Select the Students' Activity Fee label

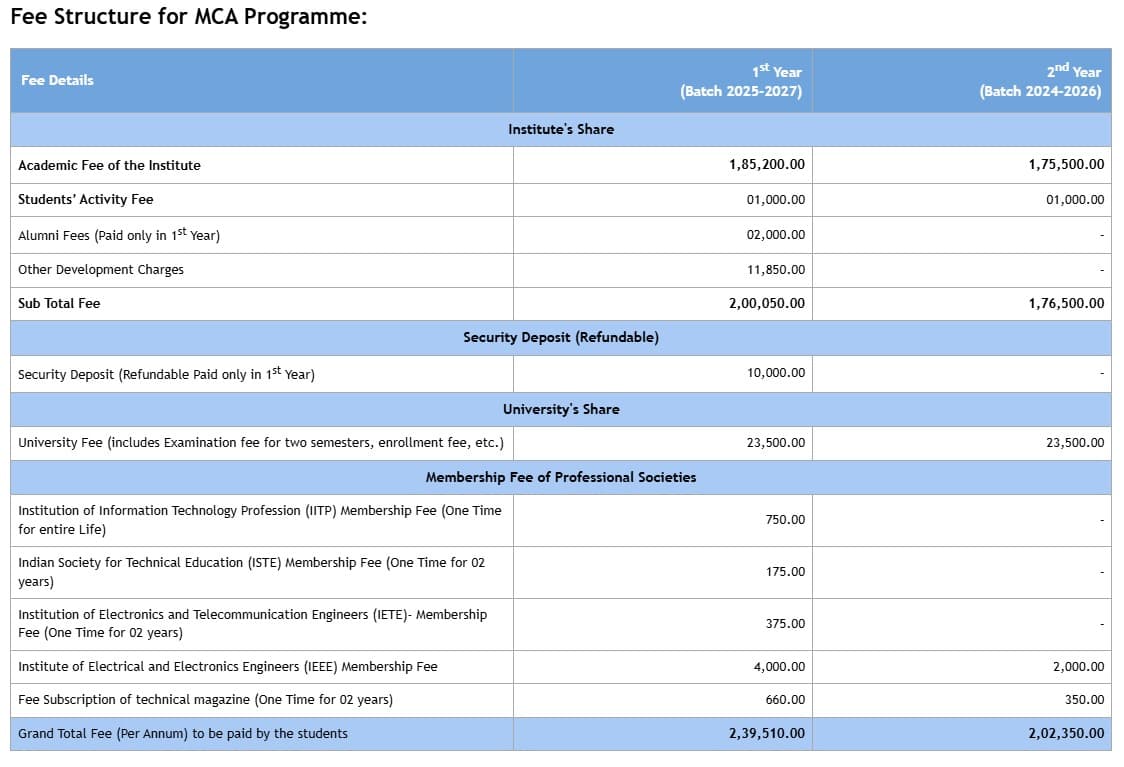click(x=86, y=199)
